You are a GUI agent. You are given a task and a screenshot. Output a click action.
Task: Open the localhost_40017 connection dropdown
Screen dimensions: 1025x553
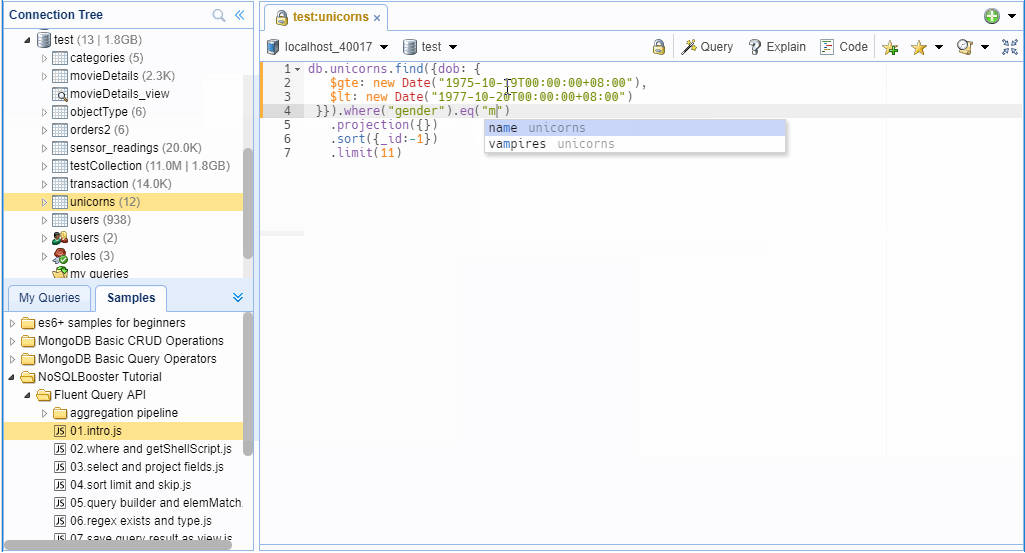click(x=384, y=47)
